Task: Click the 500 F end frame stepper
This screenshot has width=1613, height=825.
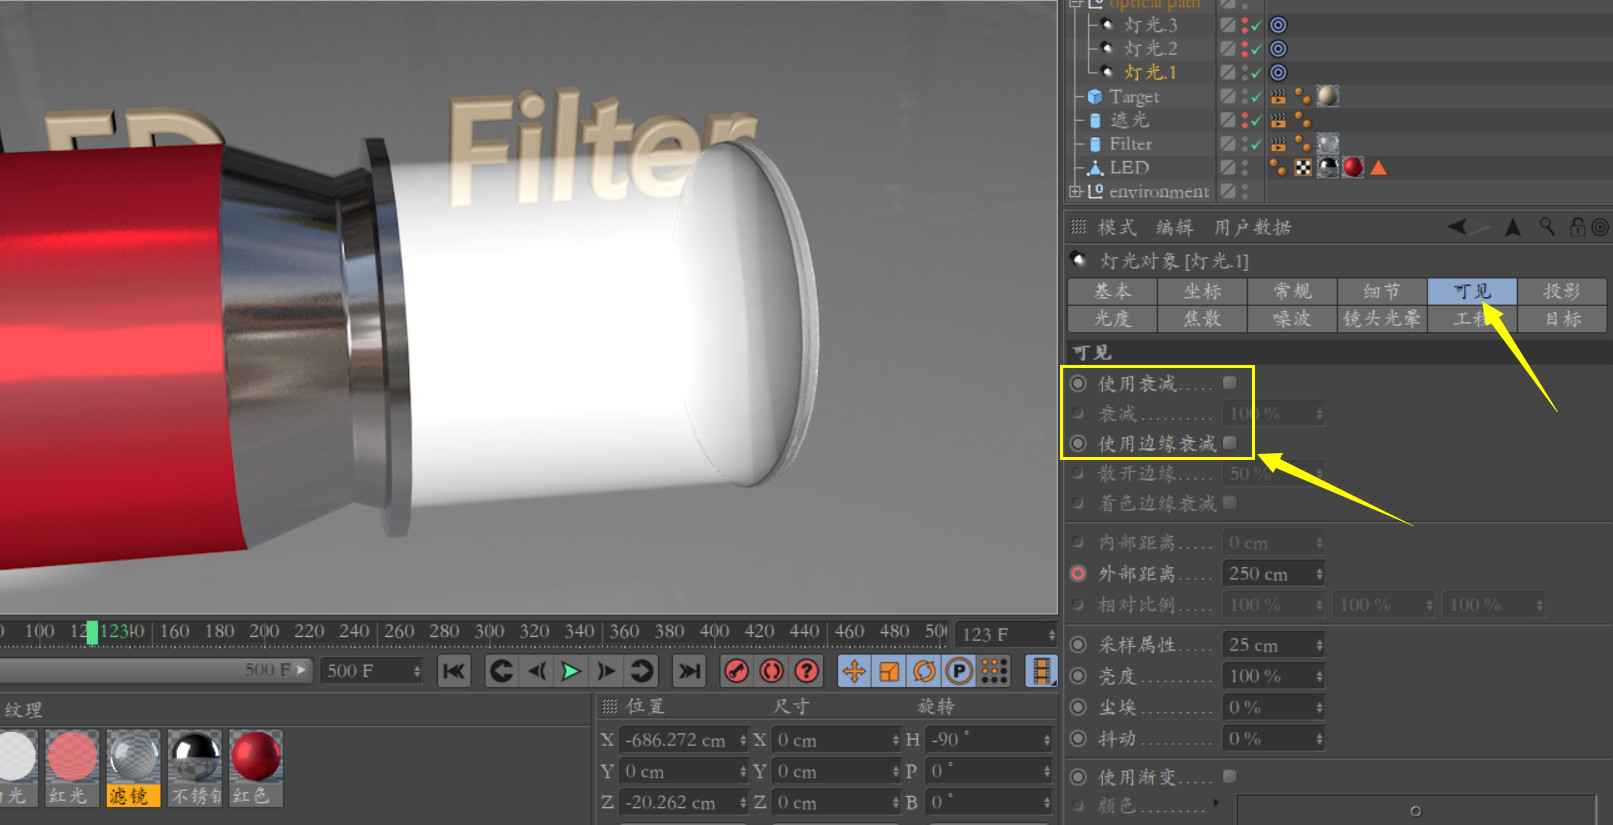Action: [x=417, y=671]
